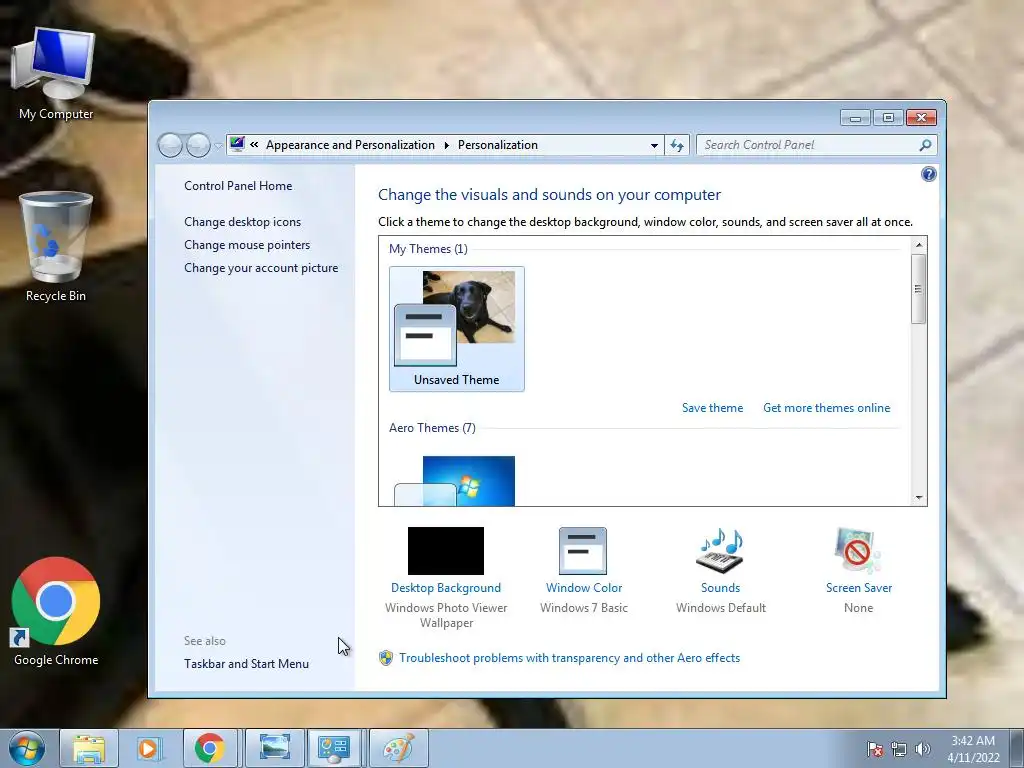Image resolution: width=1024 pixels, height=768 pixels.
Task: Click the Screen Saver label link
Action: (x=859, y=588)
